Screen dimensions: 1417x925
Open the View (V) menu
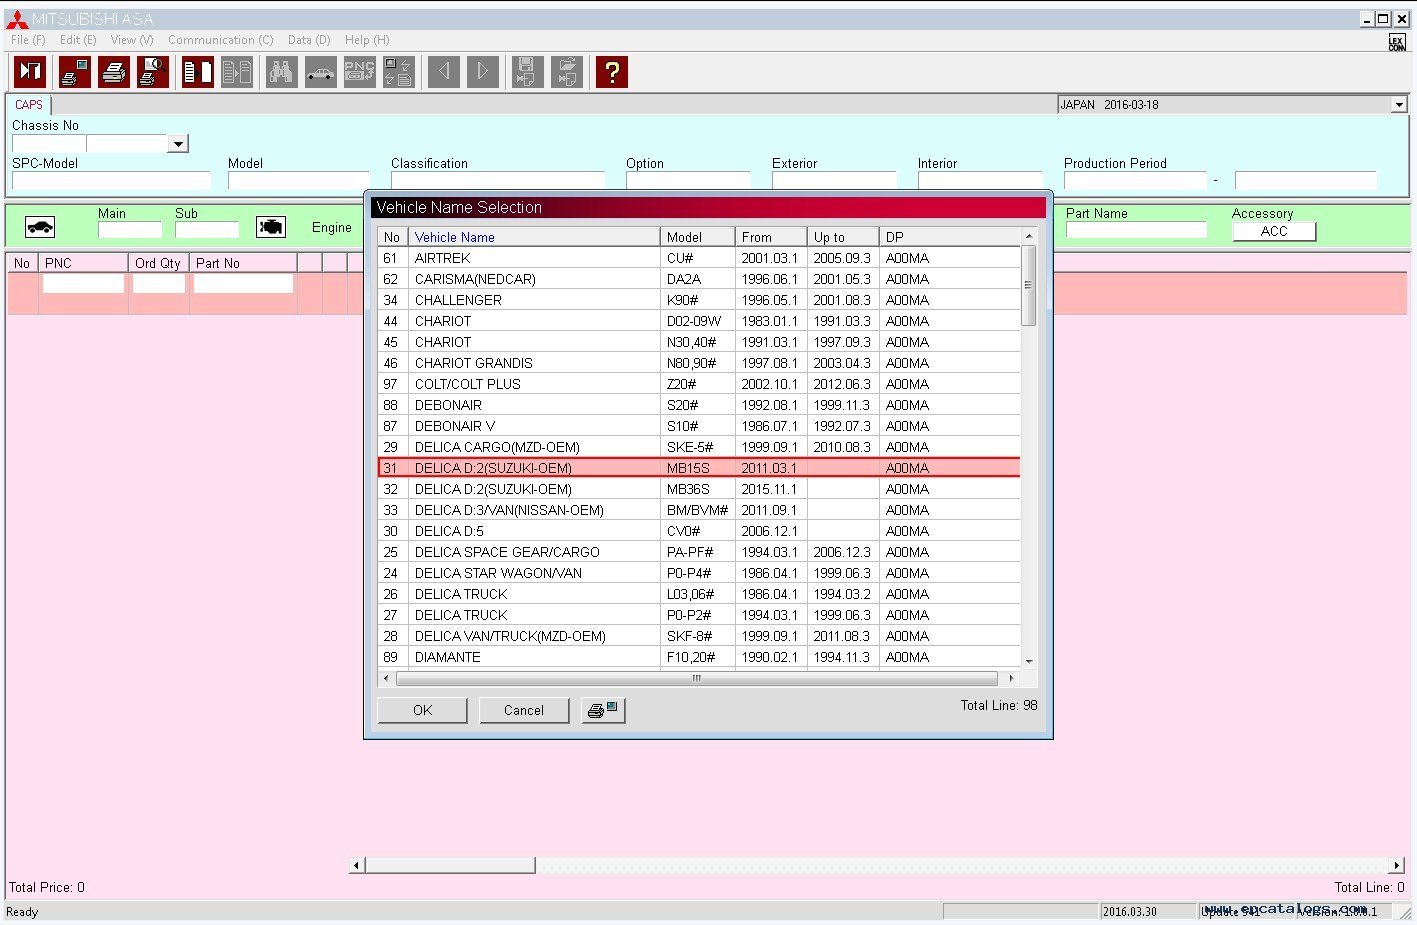click(132, 40)
